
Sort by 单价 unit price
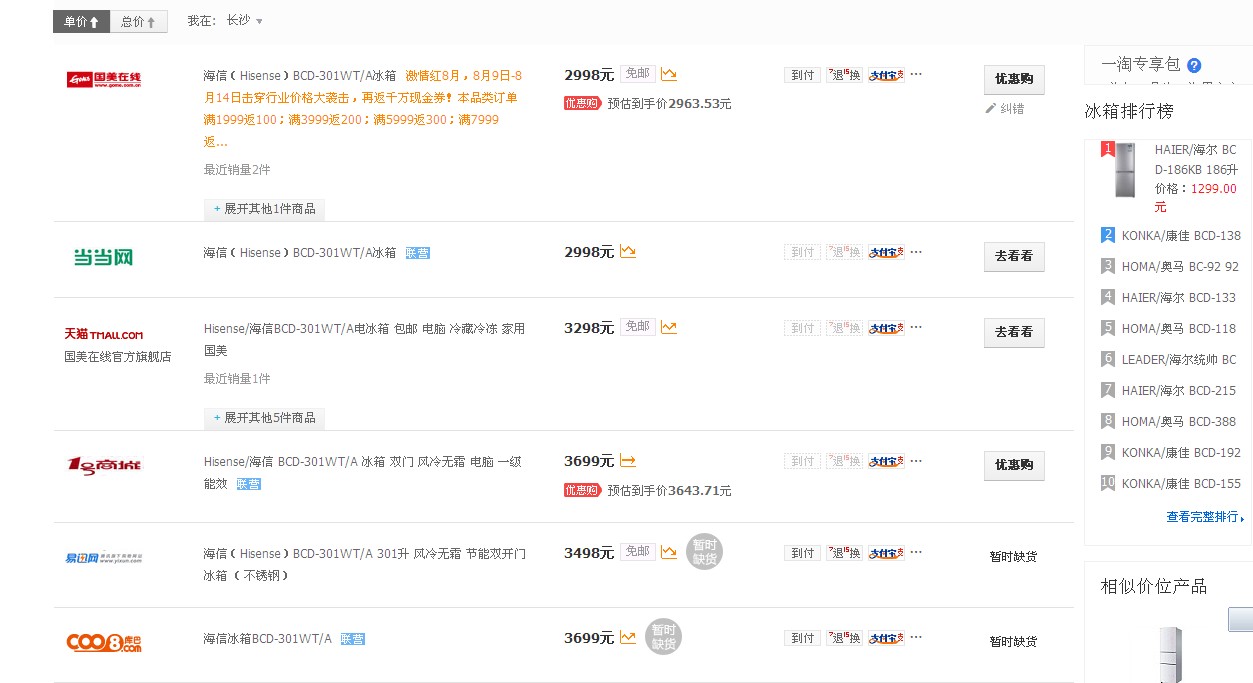coord(81,21)
